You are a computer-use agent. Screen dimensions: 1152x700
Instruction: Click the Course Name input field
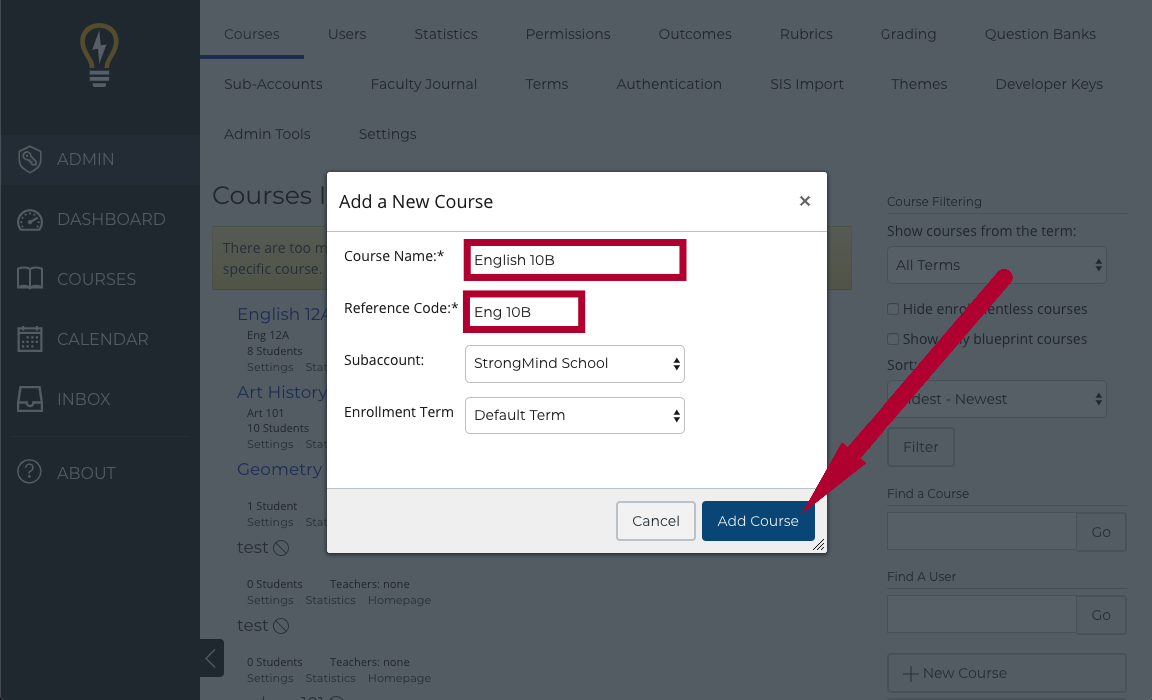pyautogui.click(x=575, y=260)
